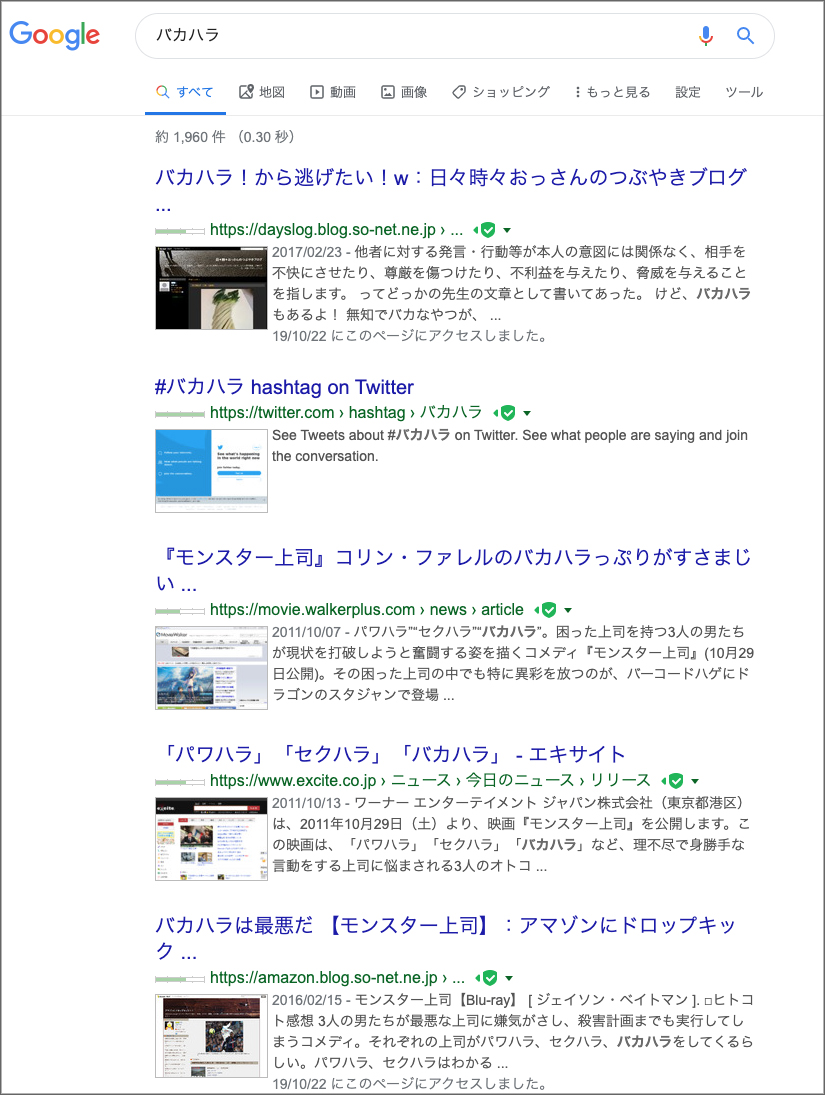Screen dimensions: 825x1095
Task: Open the amazon blog thumbnail preview
Action: 211,1036
